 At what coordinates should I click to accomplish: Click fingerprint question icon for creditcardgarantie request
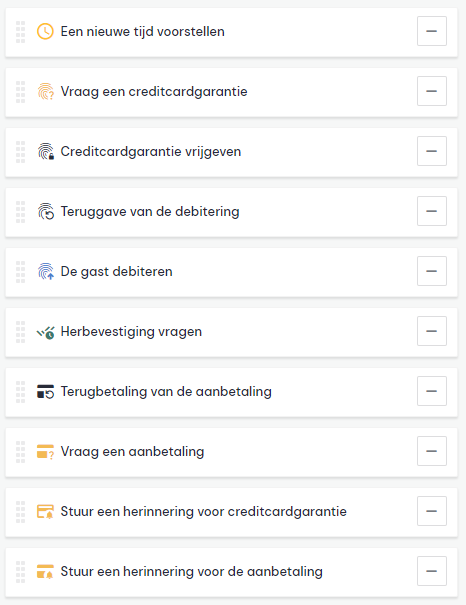(45, 91)
